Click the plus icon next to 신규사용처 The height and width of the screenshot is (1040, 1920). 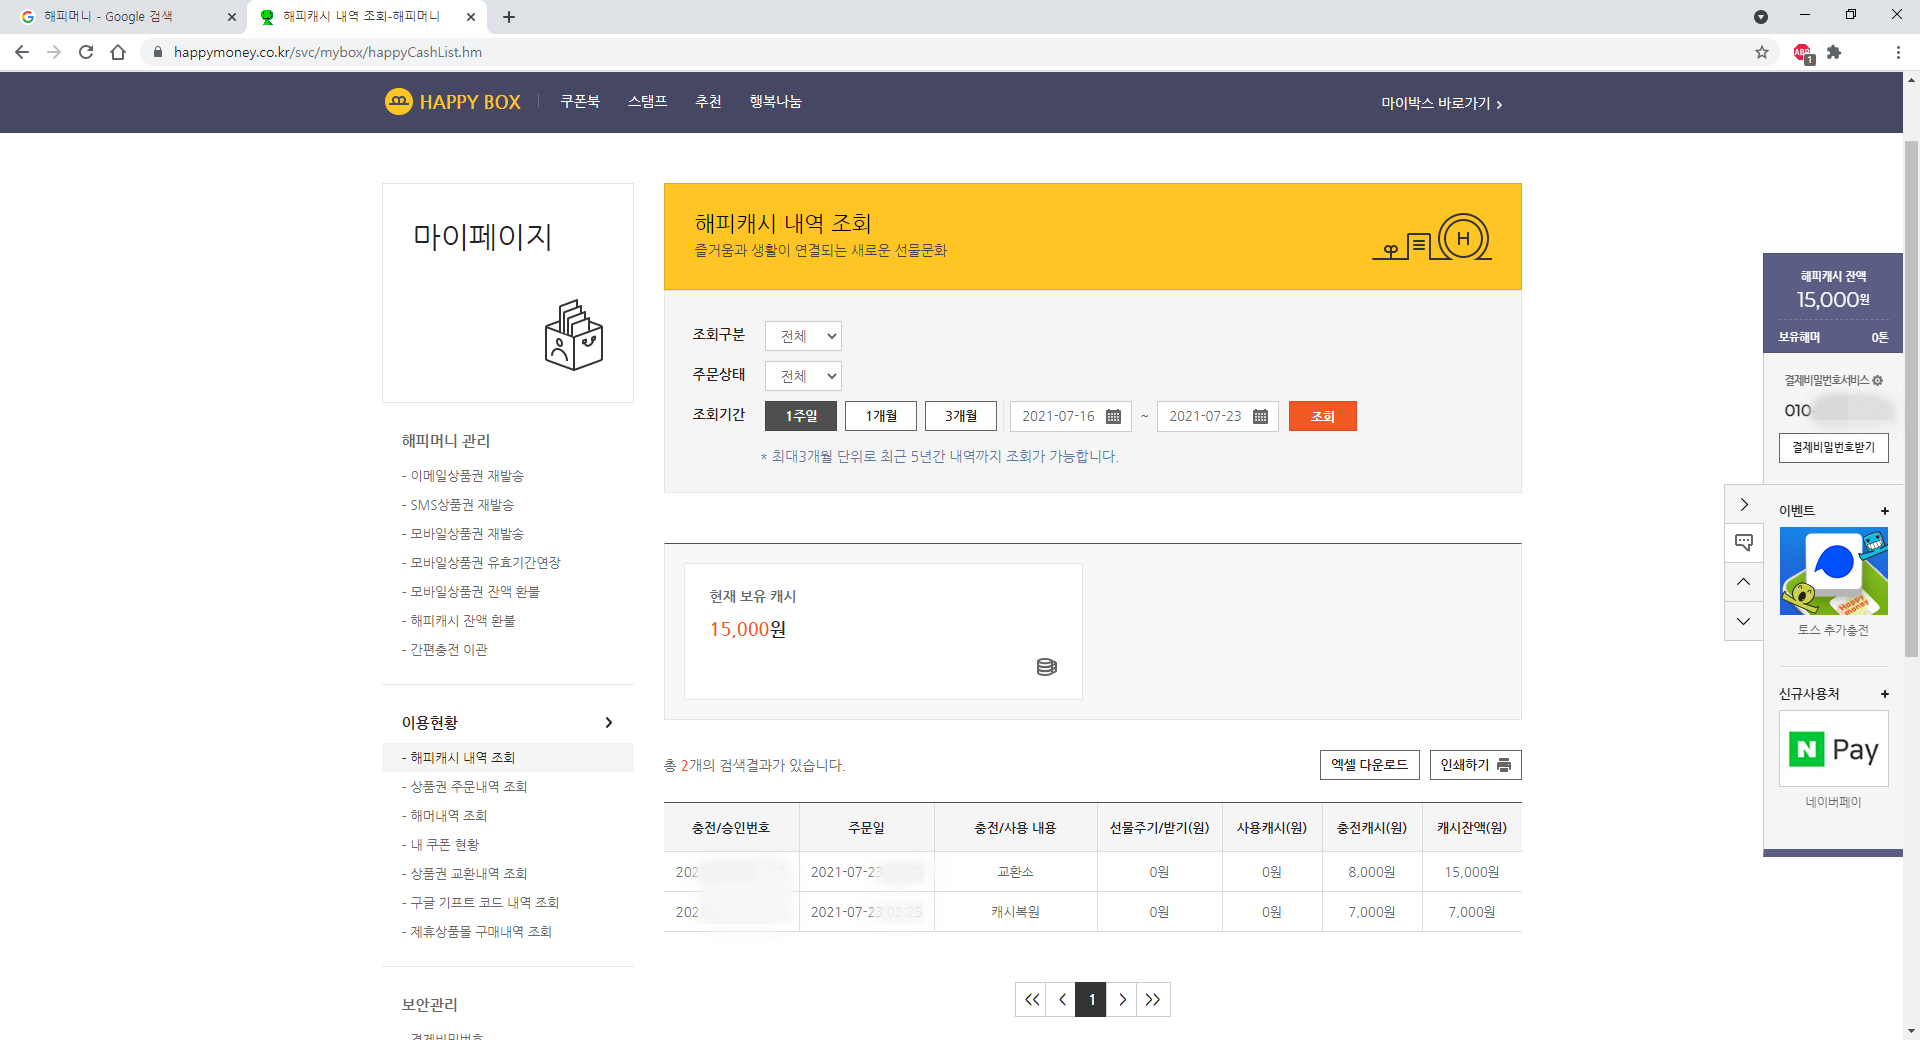[x=1885, y=694]
